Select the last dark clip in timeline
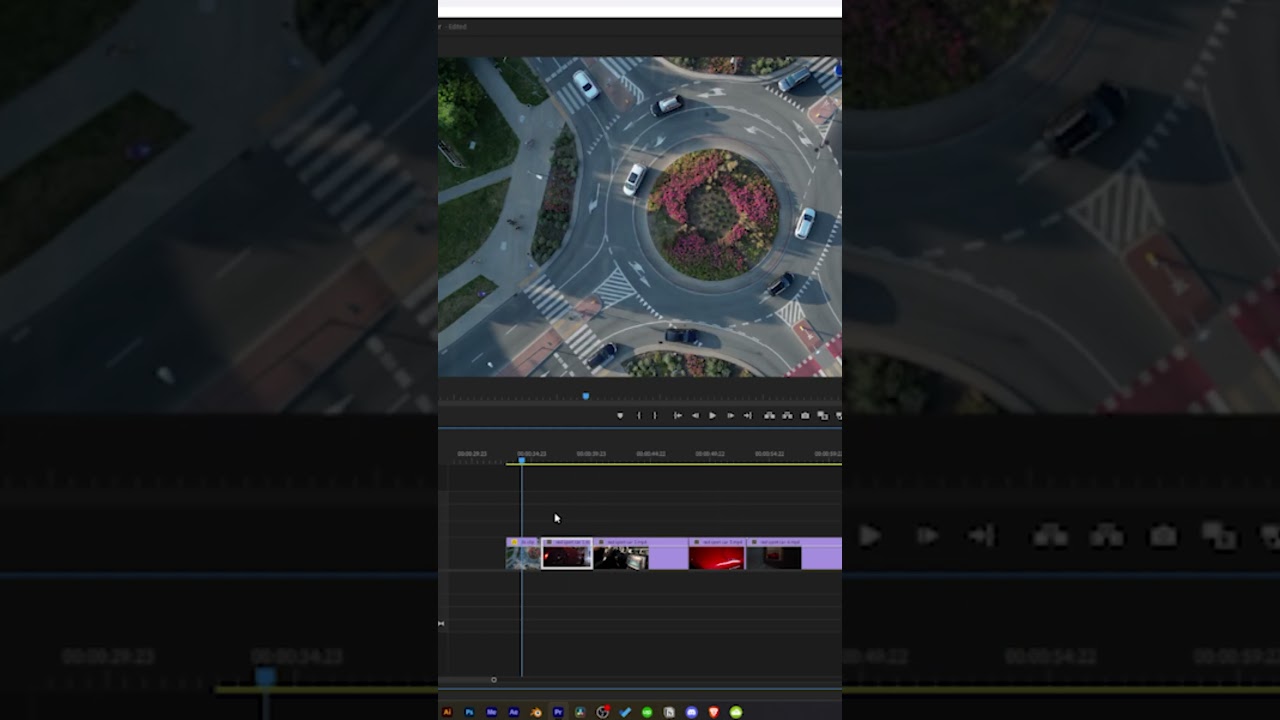The width and height of the screenshot is (1280, 720). click(794, 554)
